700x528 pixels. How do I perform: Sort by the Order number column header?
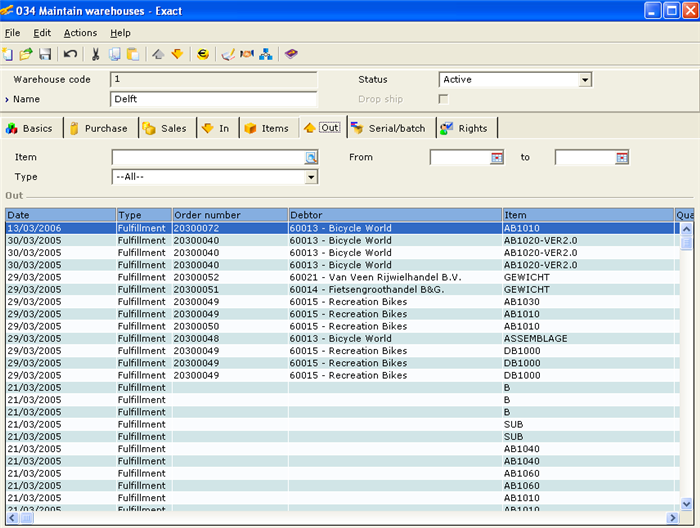[x=230, y=215]
